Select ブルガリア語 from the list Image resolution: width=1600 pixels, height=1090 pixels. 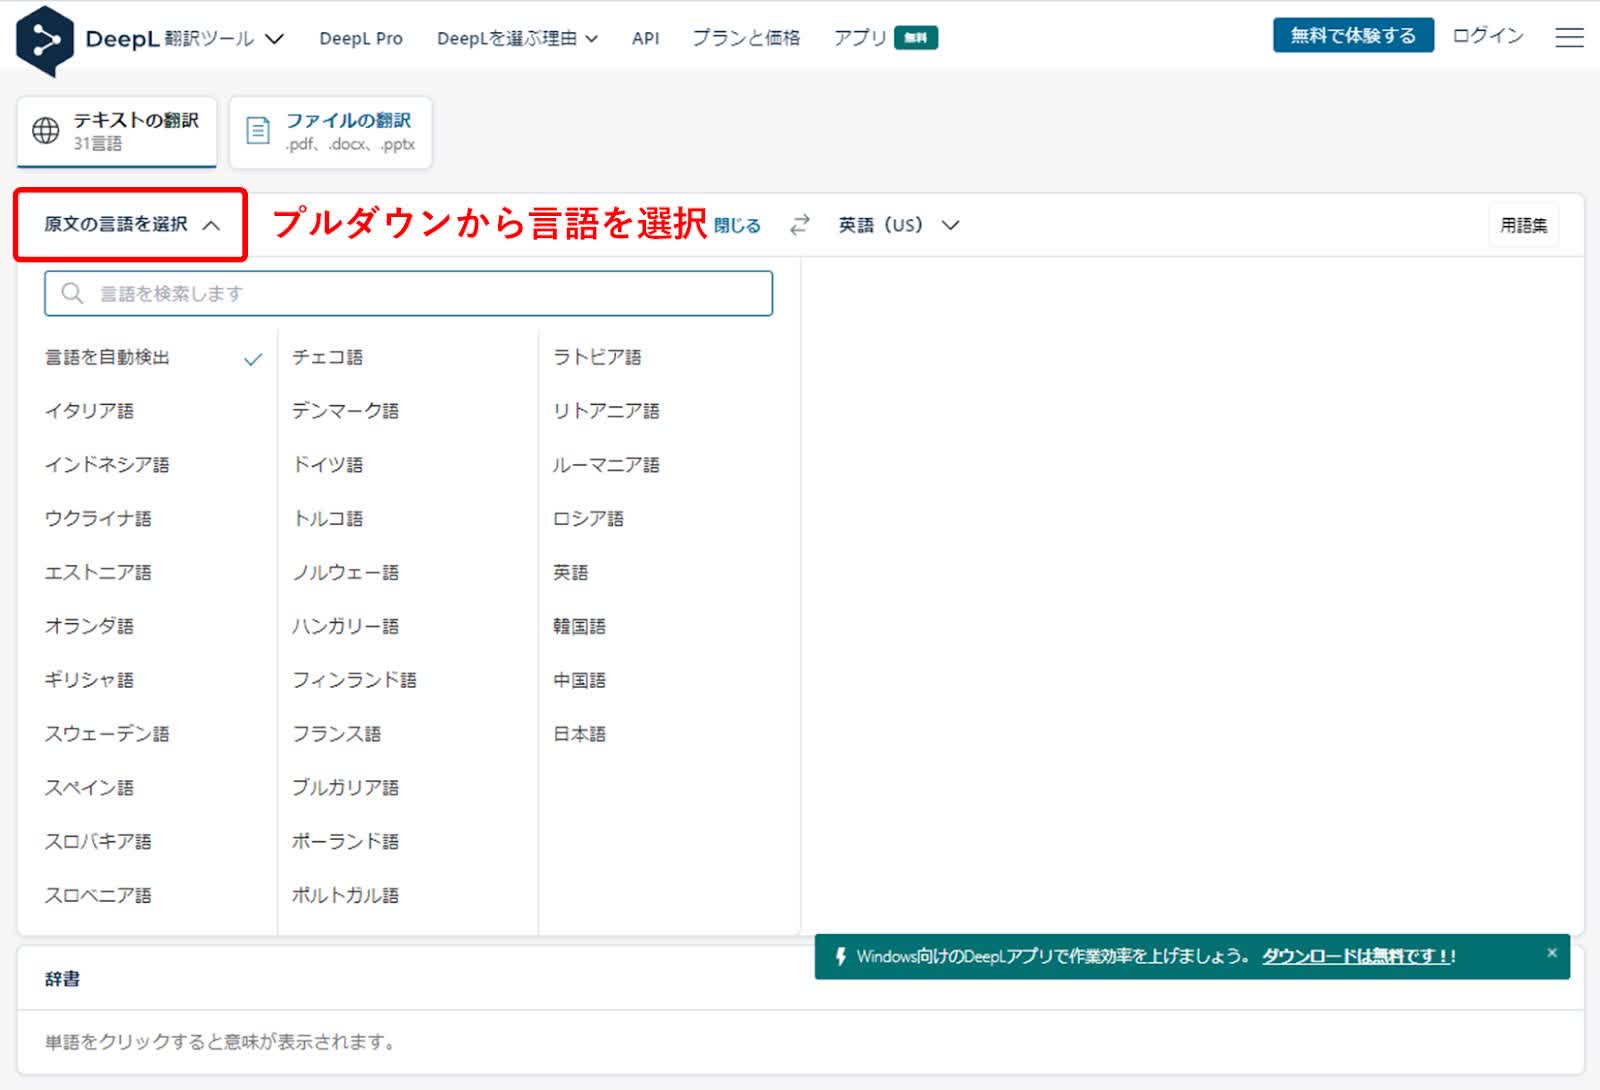click(x=345, y=788)
